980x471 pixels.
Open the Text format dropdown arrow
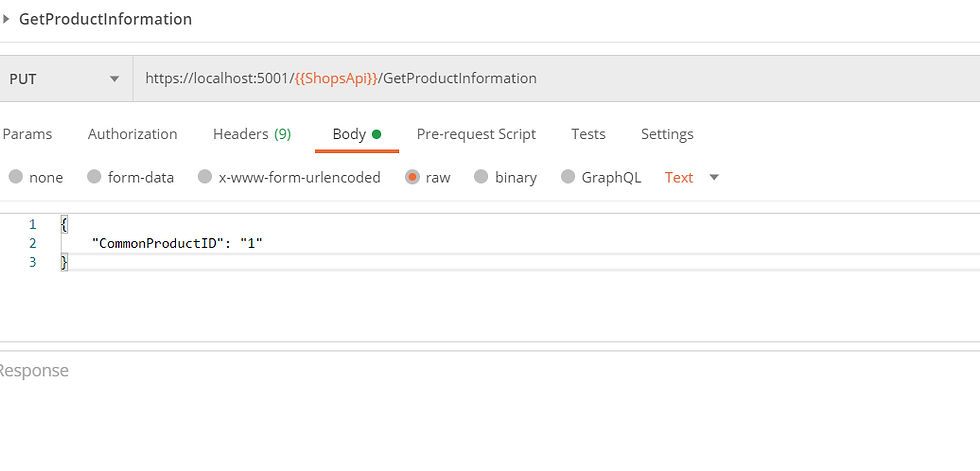tap(714, 177)
